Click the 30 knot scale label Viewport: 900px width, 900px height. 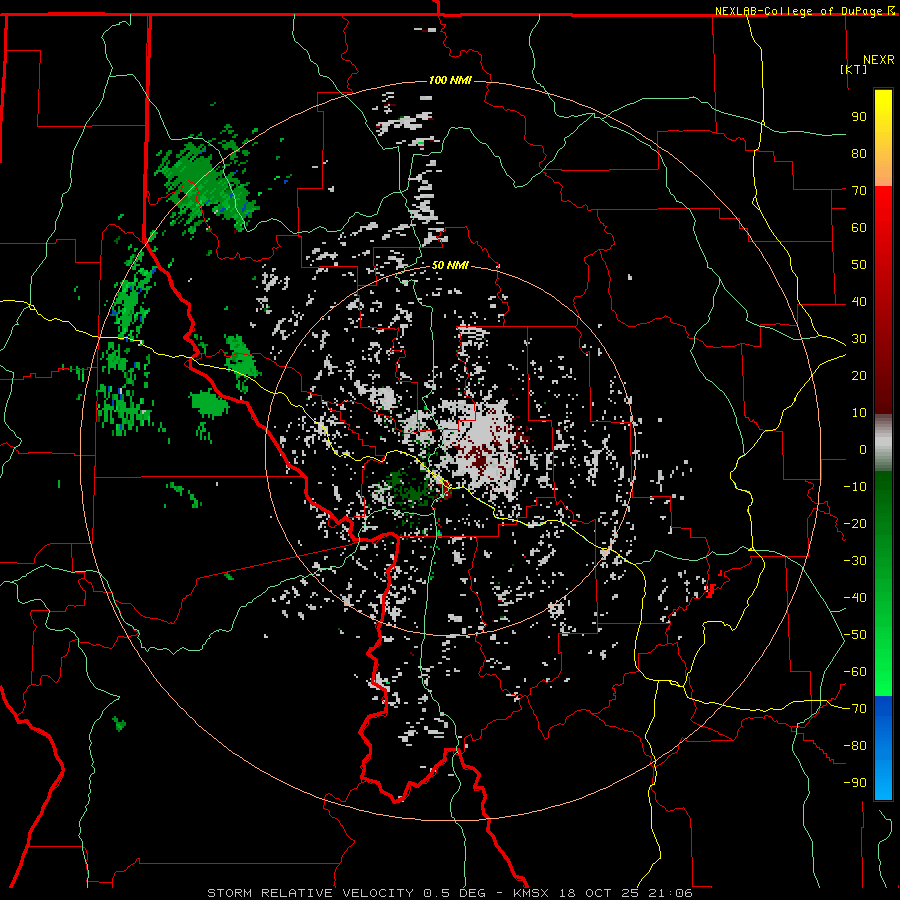(x=859, y=339)
